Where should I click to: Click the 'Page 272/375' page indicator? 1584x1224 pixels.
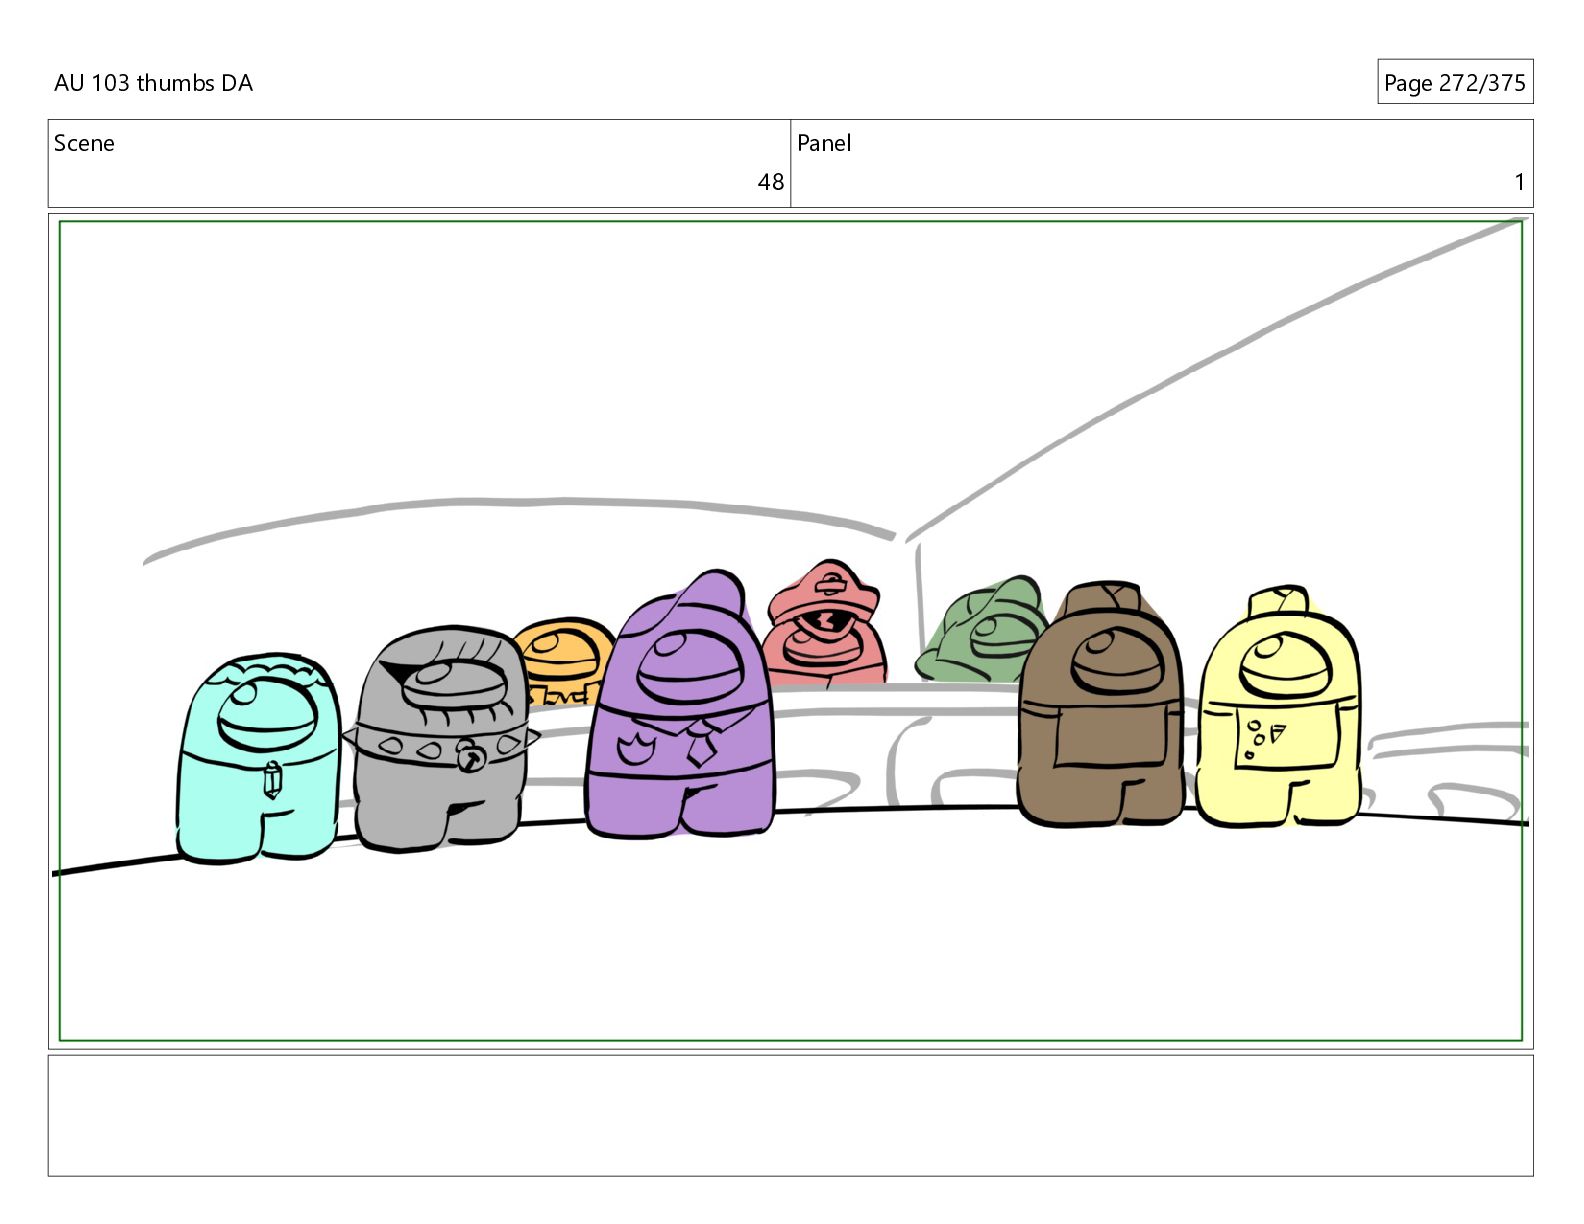pos(1454,82)
